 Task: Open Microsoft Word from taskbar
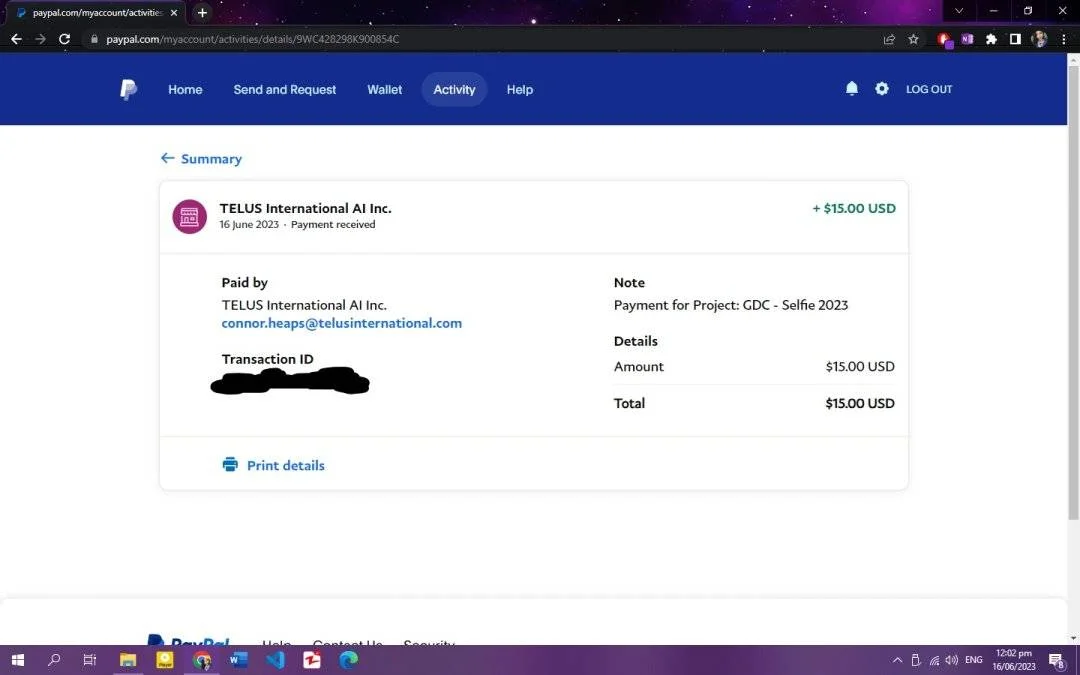pyautogui.click(x=238, y=660)
